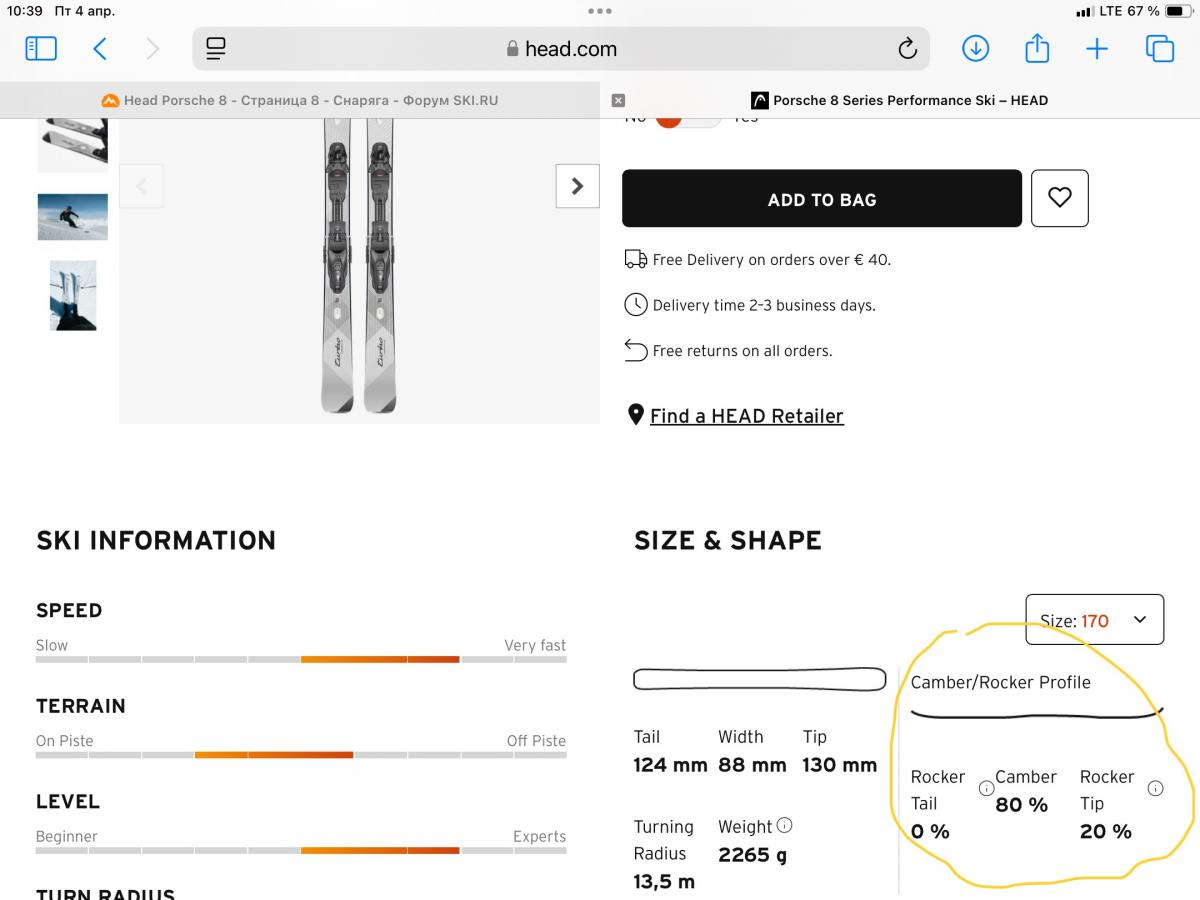Viewport: 1200px width, 900px height.
Task: Open the Size 170 dropdown
Action: tap(1095, 620)
